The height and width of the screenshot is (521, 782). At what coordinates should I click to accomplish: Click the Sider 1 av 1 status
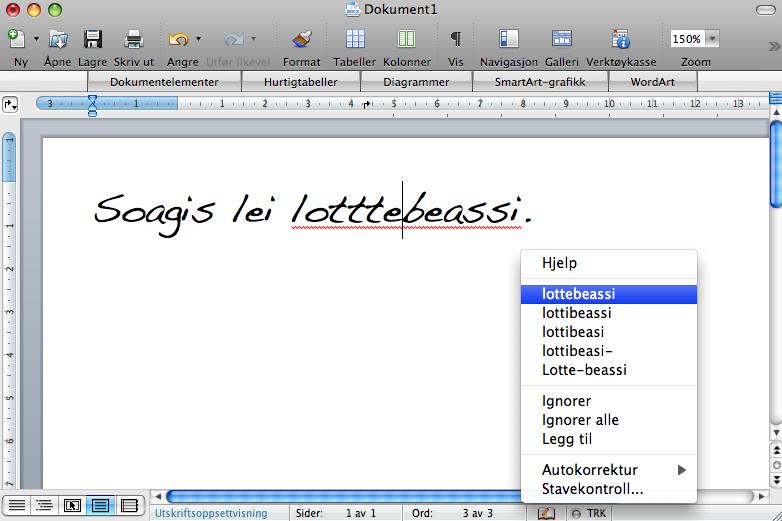tap(336, 513)
